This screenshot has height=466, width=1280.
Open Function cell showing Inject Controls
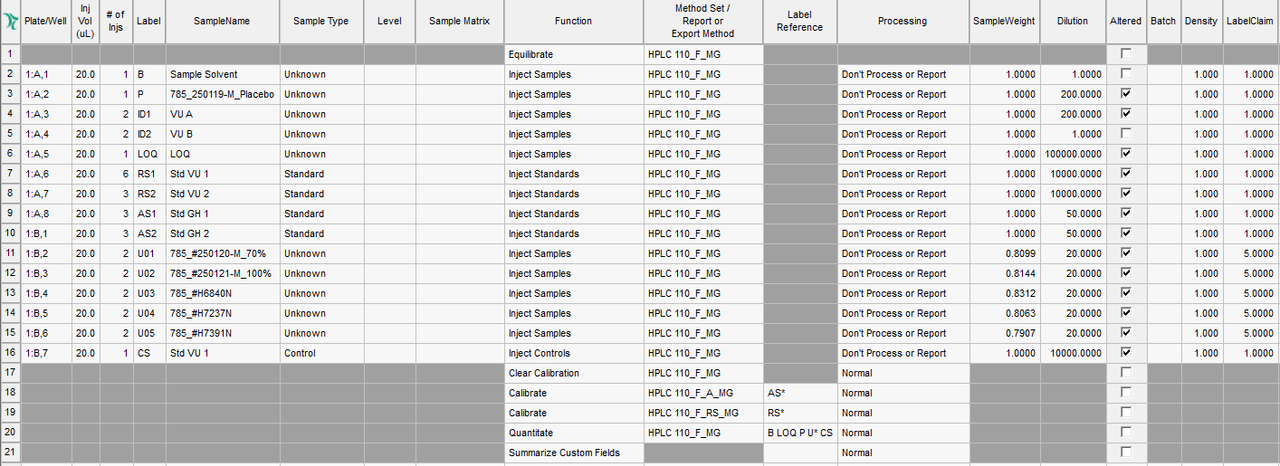(x=574, y=353)
